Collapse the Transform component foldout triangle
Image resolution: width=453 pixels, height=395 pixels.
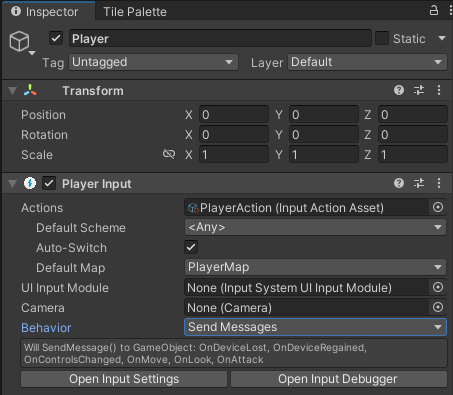coord(13,91)
